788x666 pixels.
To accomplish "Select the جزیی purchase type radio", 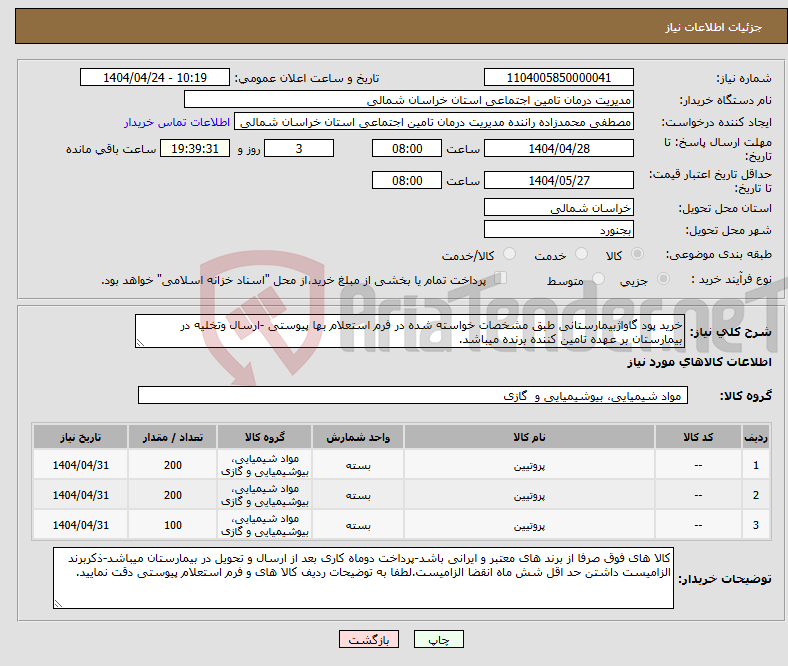I will pyautogui.click(x=663, y=279).
